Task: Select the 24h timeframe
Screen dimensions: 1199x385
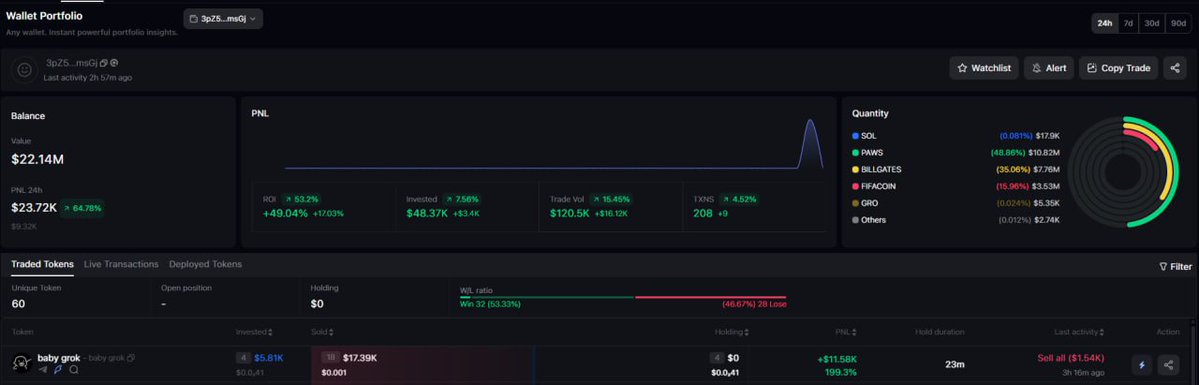Action: click(x=1104, y=23)
